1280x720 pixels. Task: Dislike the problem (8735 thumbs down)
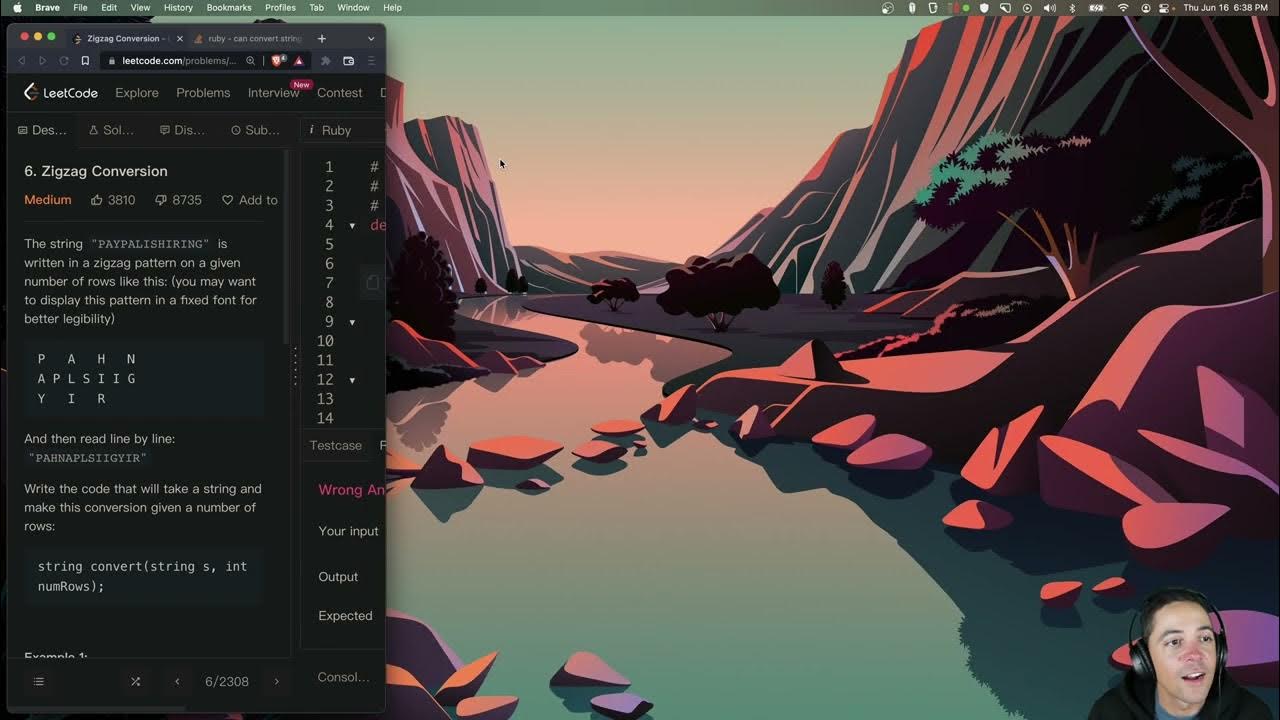click(x=178, y=200)
